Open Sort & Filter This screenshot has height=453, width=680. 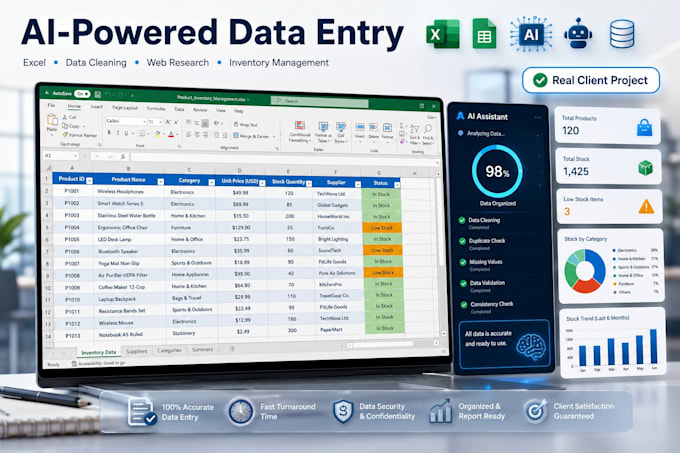(x=415, y=134)
